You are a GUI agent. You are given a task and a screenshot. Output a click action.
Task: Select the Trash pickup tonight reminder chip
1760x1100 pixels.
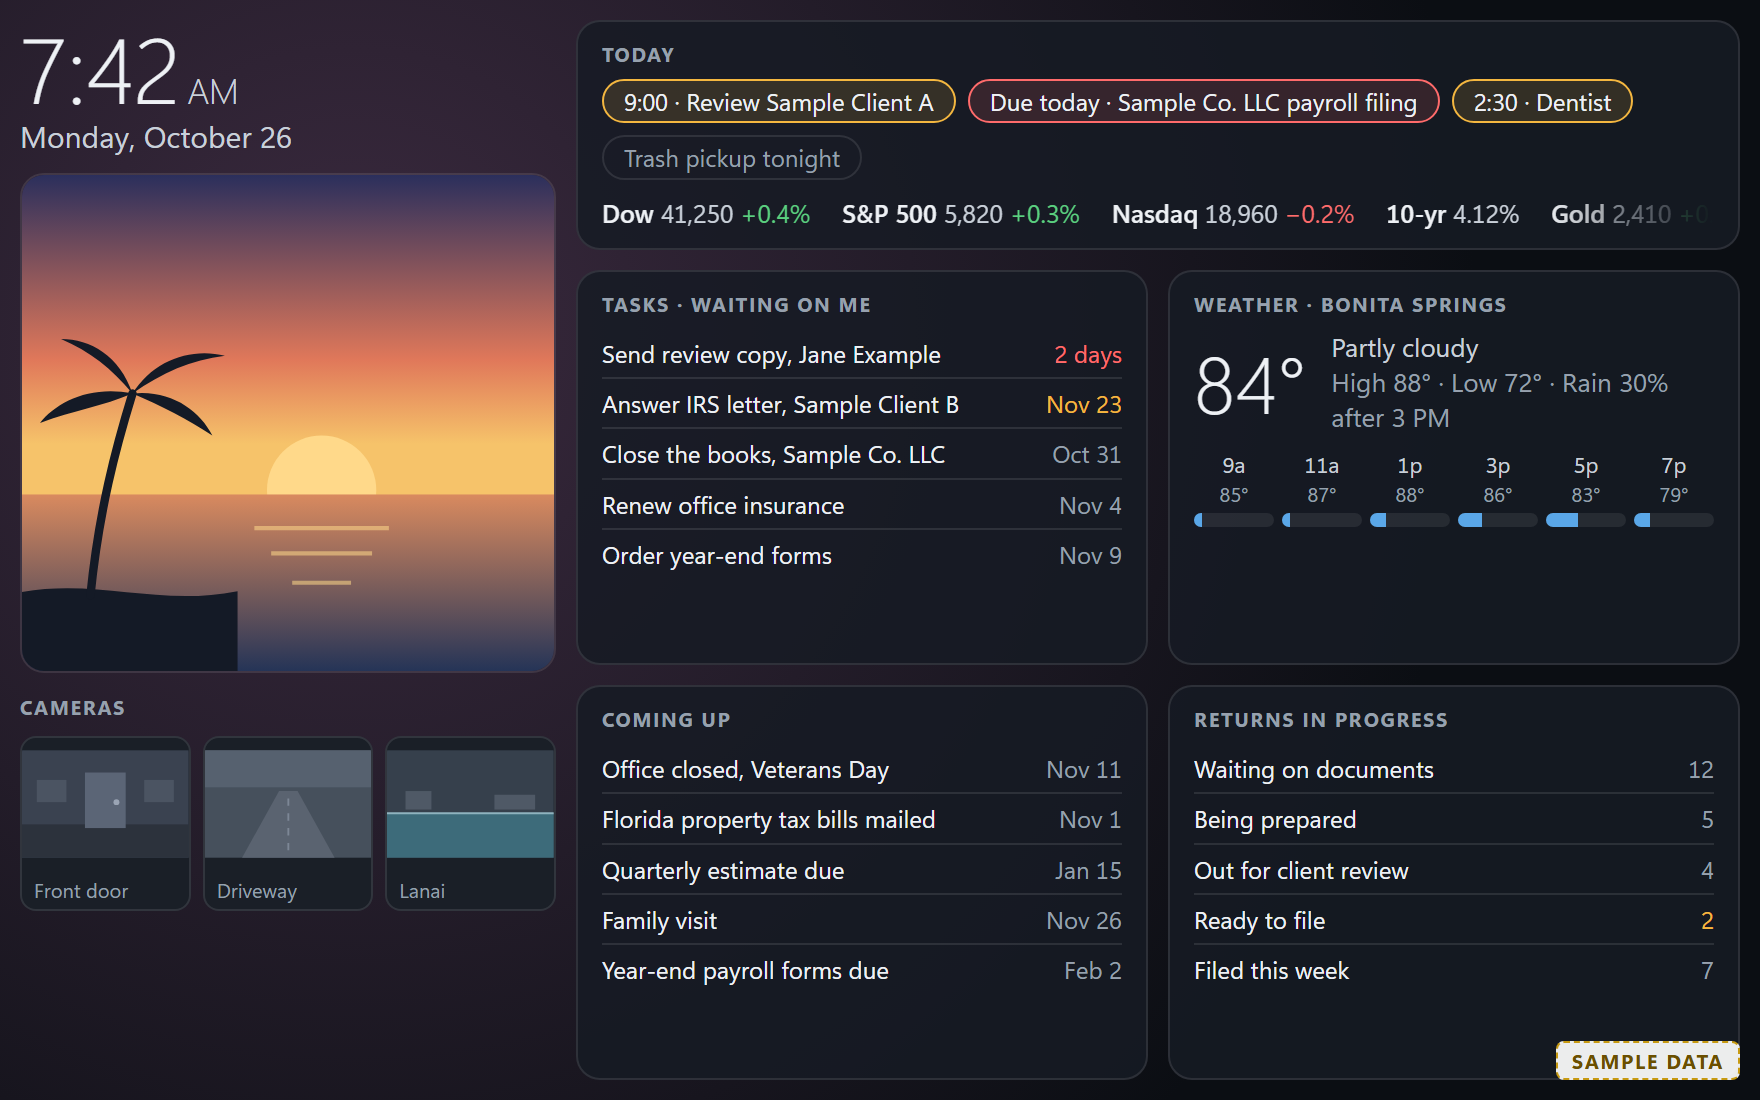[731, 158]
